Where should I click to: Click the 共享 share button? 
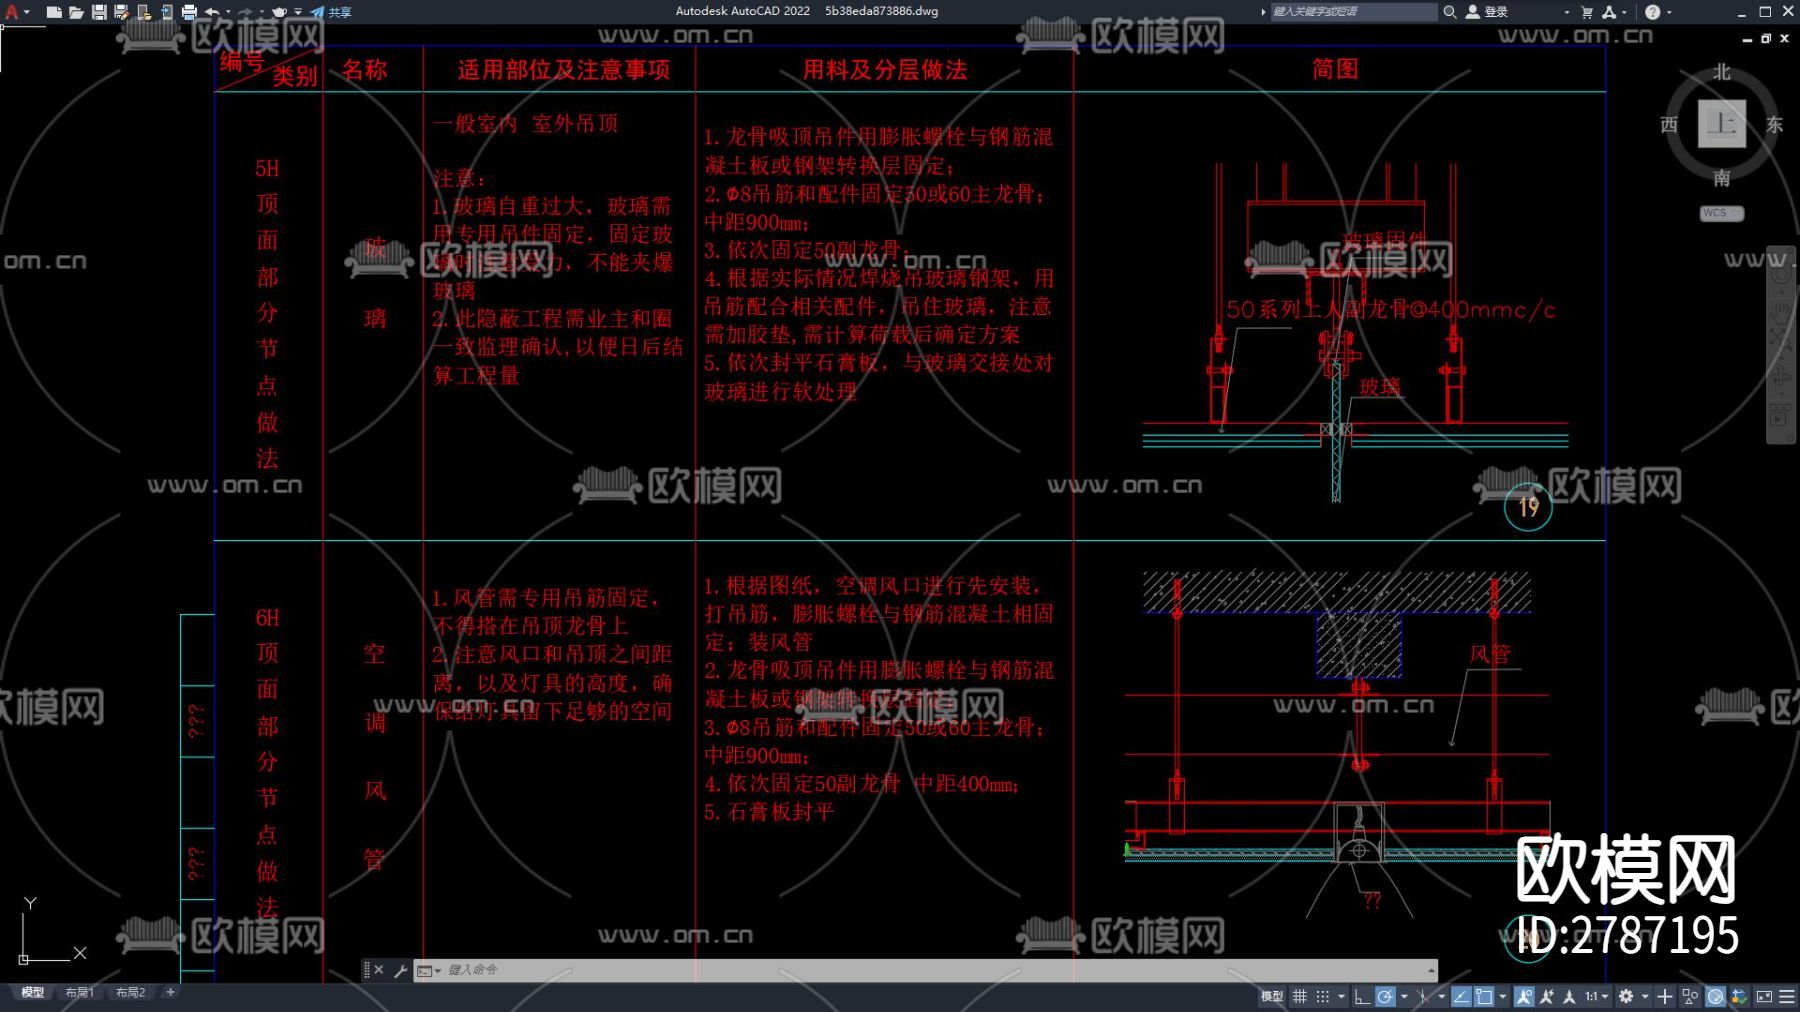tap(338, 12)
